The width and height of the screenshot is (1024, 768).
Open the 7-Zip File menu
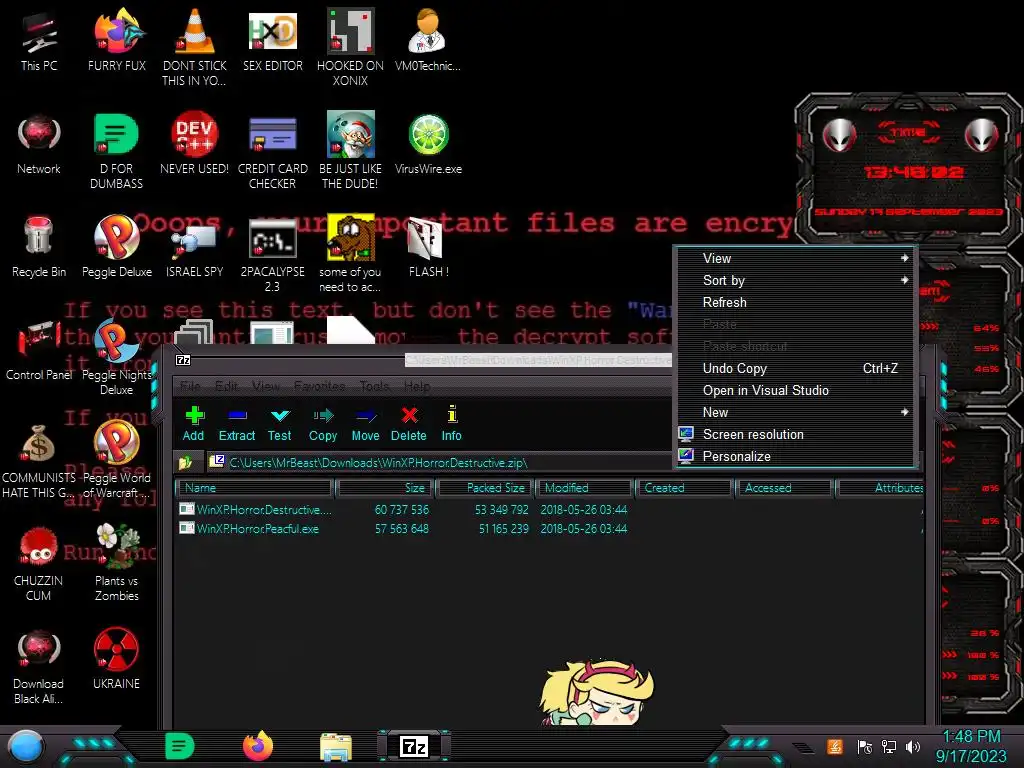(190, 386)
